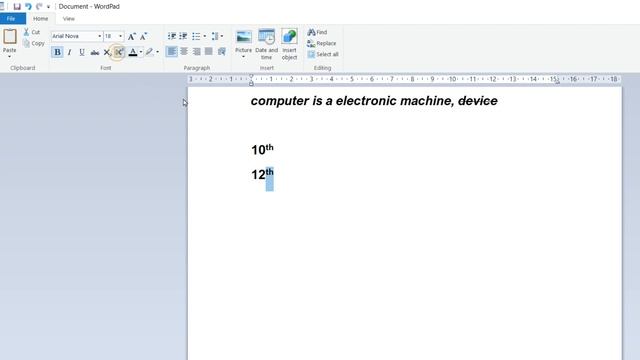Image resolution: width=640 pixels, height=360 pixels.
Task: Save the document from the quick access toolbar
Action: (x=17, y=7)
